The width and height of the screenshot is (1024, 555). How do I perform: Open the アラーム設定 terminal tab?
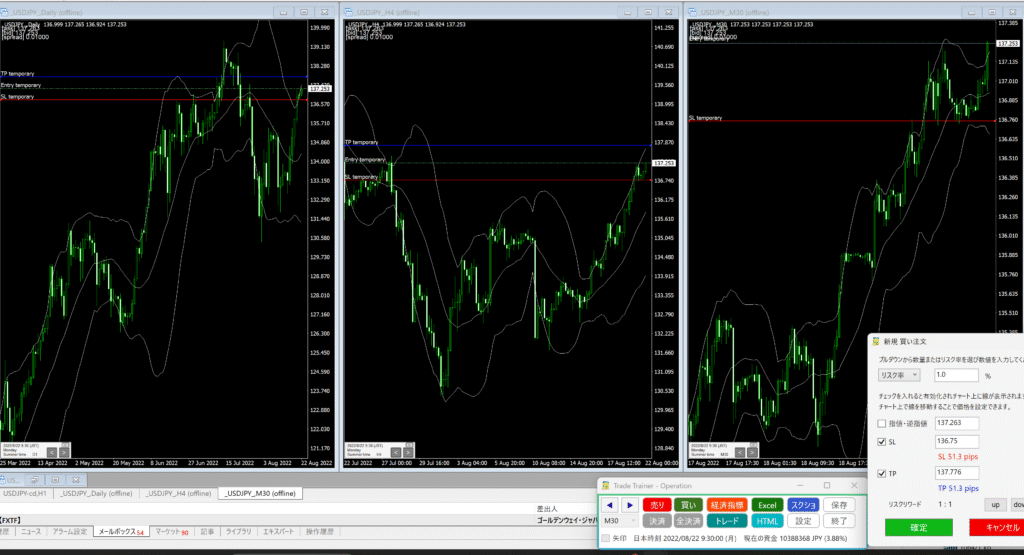69,532
